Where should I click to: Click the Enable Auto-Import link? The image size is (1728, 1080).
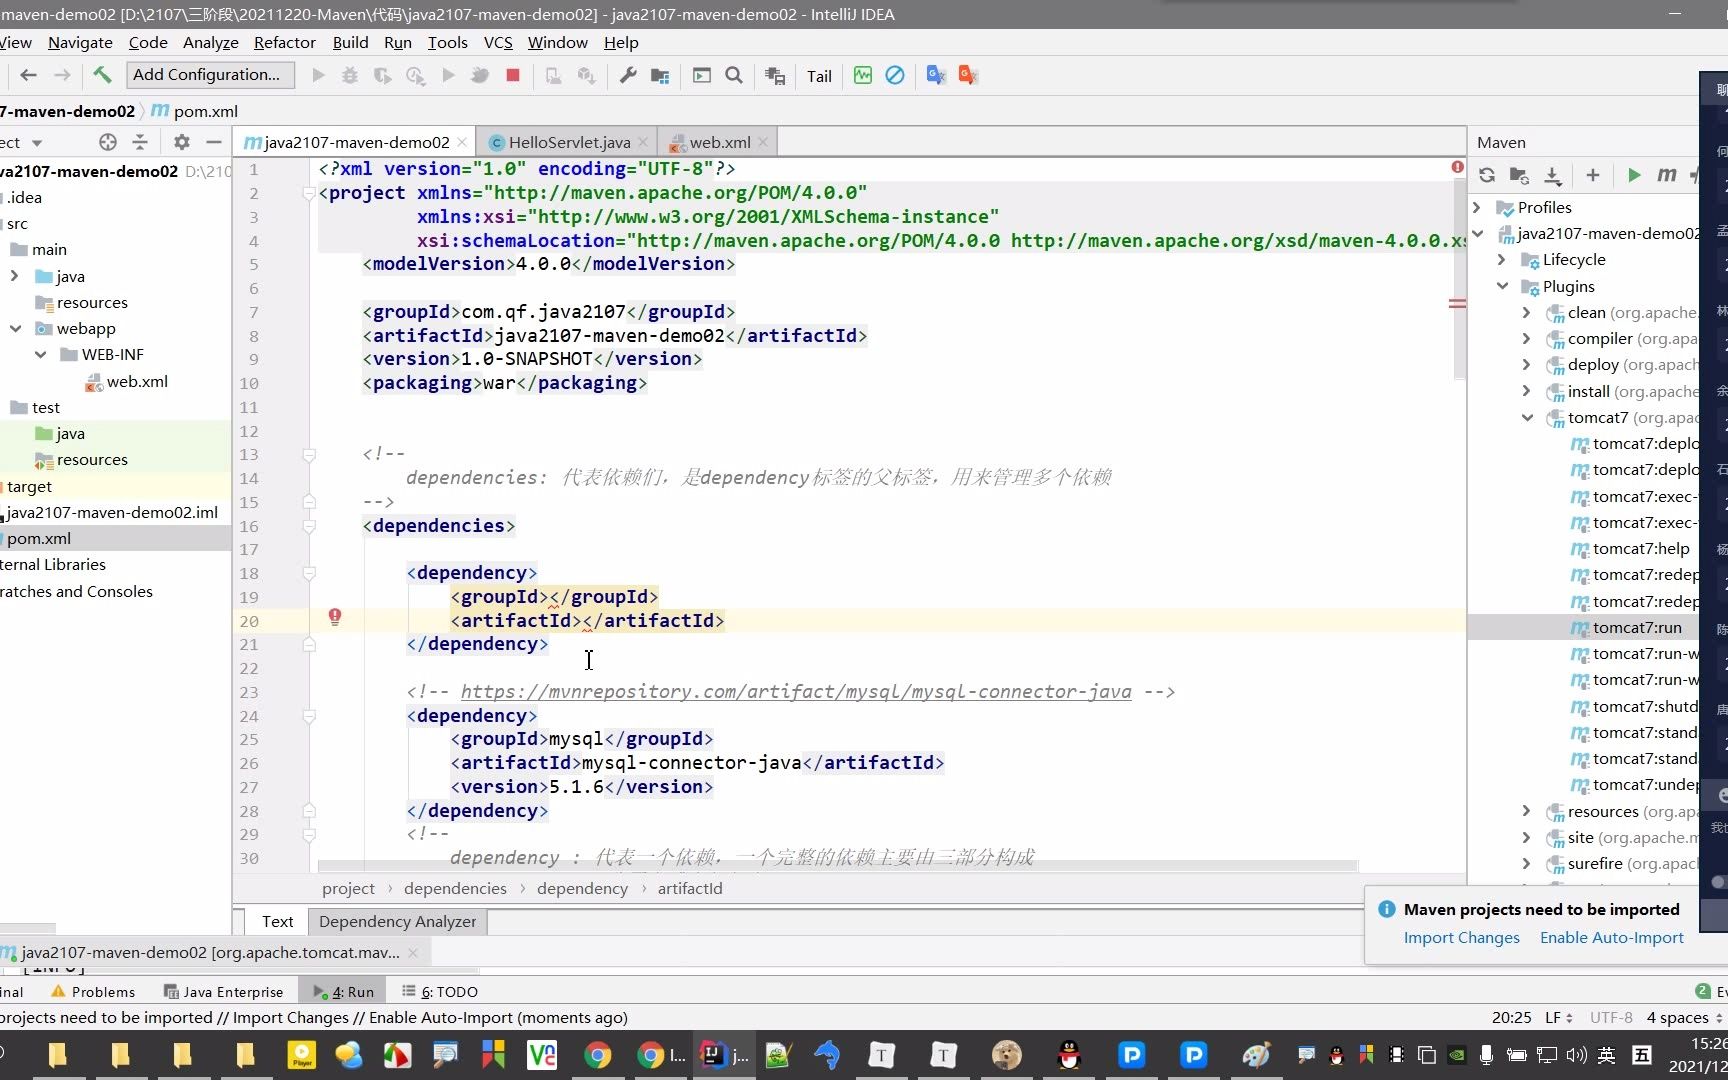click(1611, 937)
